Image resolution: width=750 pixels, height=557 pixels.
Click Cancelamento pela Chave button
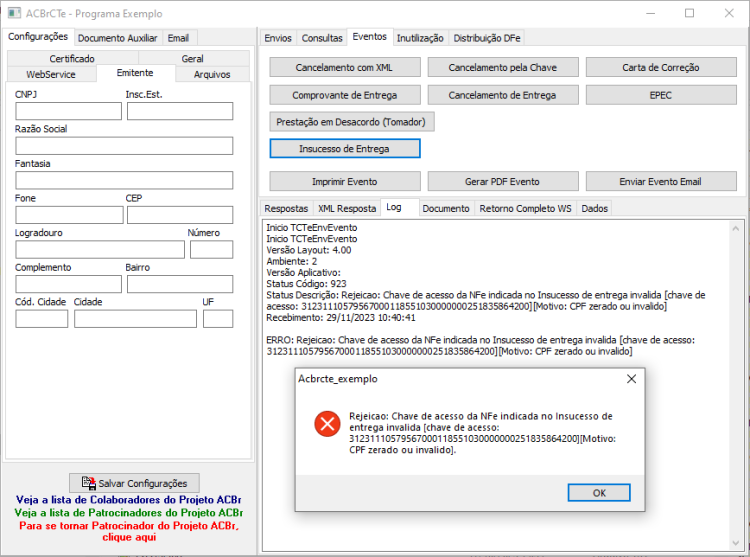tap(503, 67)
